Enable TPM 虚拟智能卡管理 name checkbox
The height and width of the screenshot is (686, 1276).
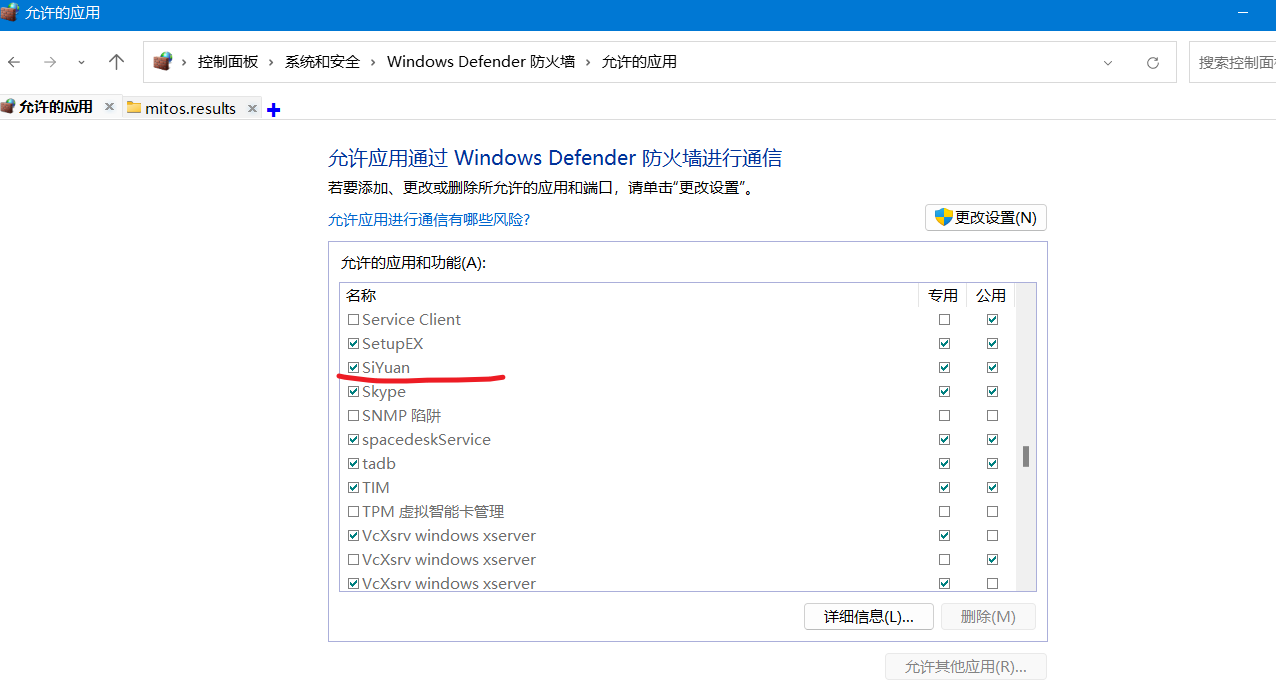tap(353, 512)
